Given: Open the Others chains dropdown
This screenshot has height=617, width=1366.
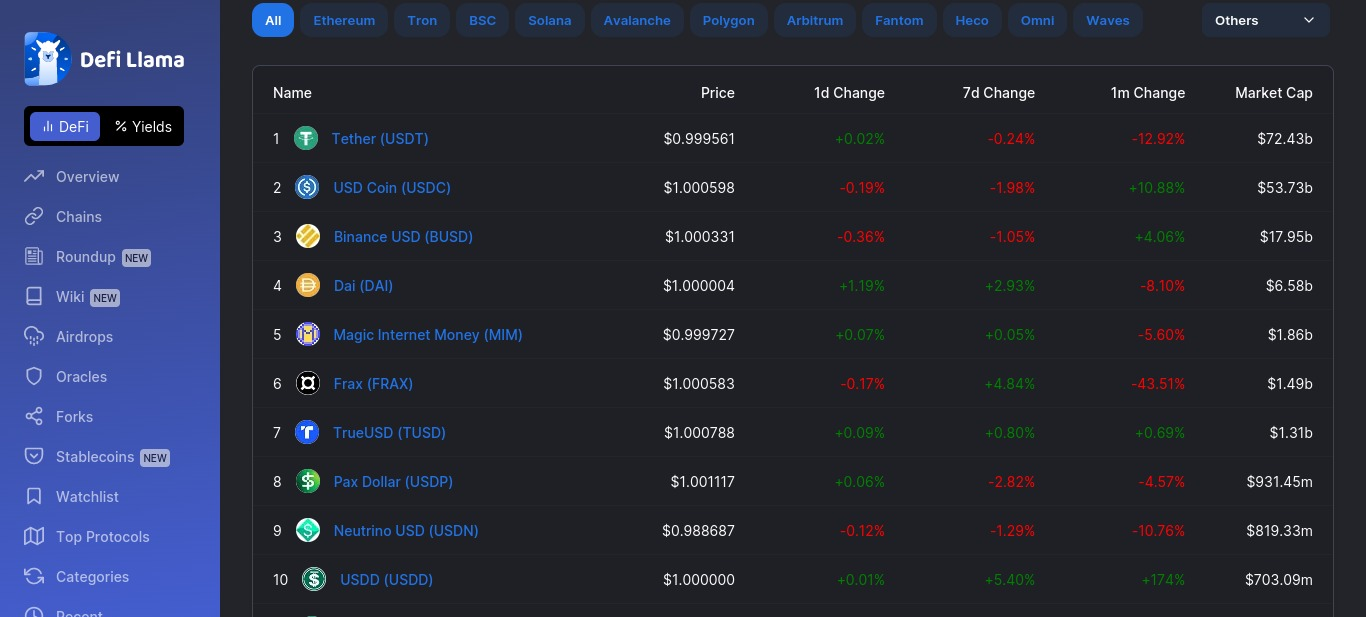Looking at the screenshot, I should tap(1265, 20).
